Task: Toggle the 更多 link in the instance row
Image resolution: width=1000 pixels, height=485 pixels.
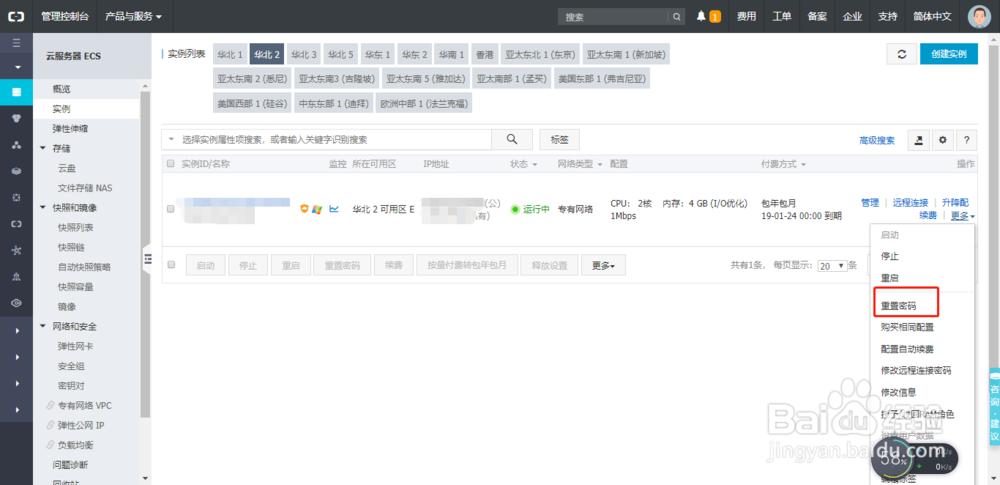Action: tap(962, 216)
